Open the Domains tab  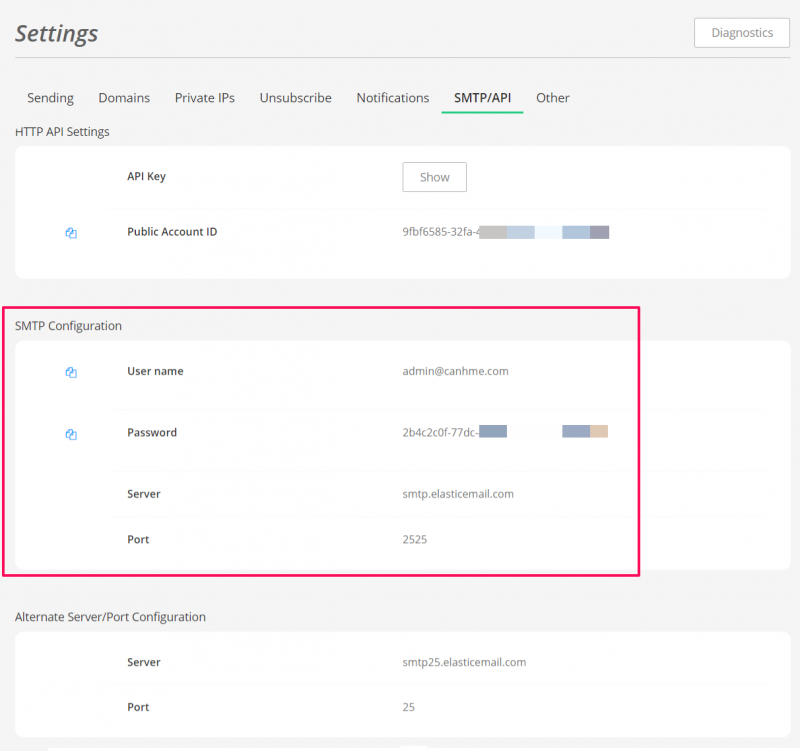click(124, 97)
